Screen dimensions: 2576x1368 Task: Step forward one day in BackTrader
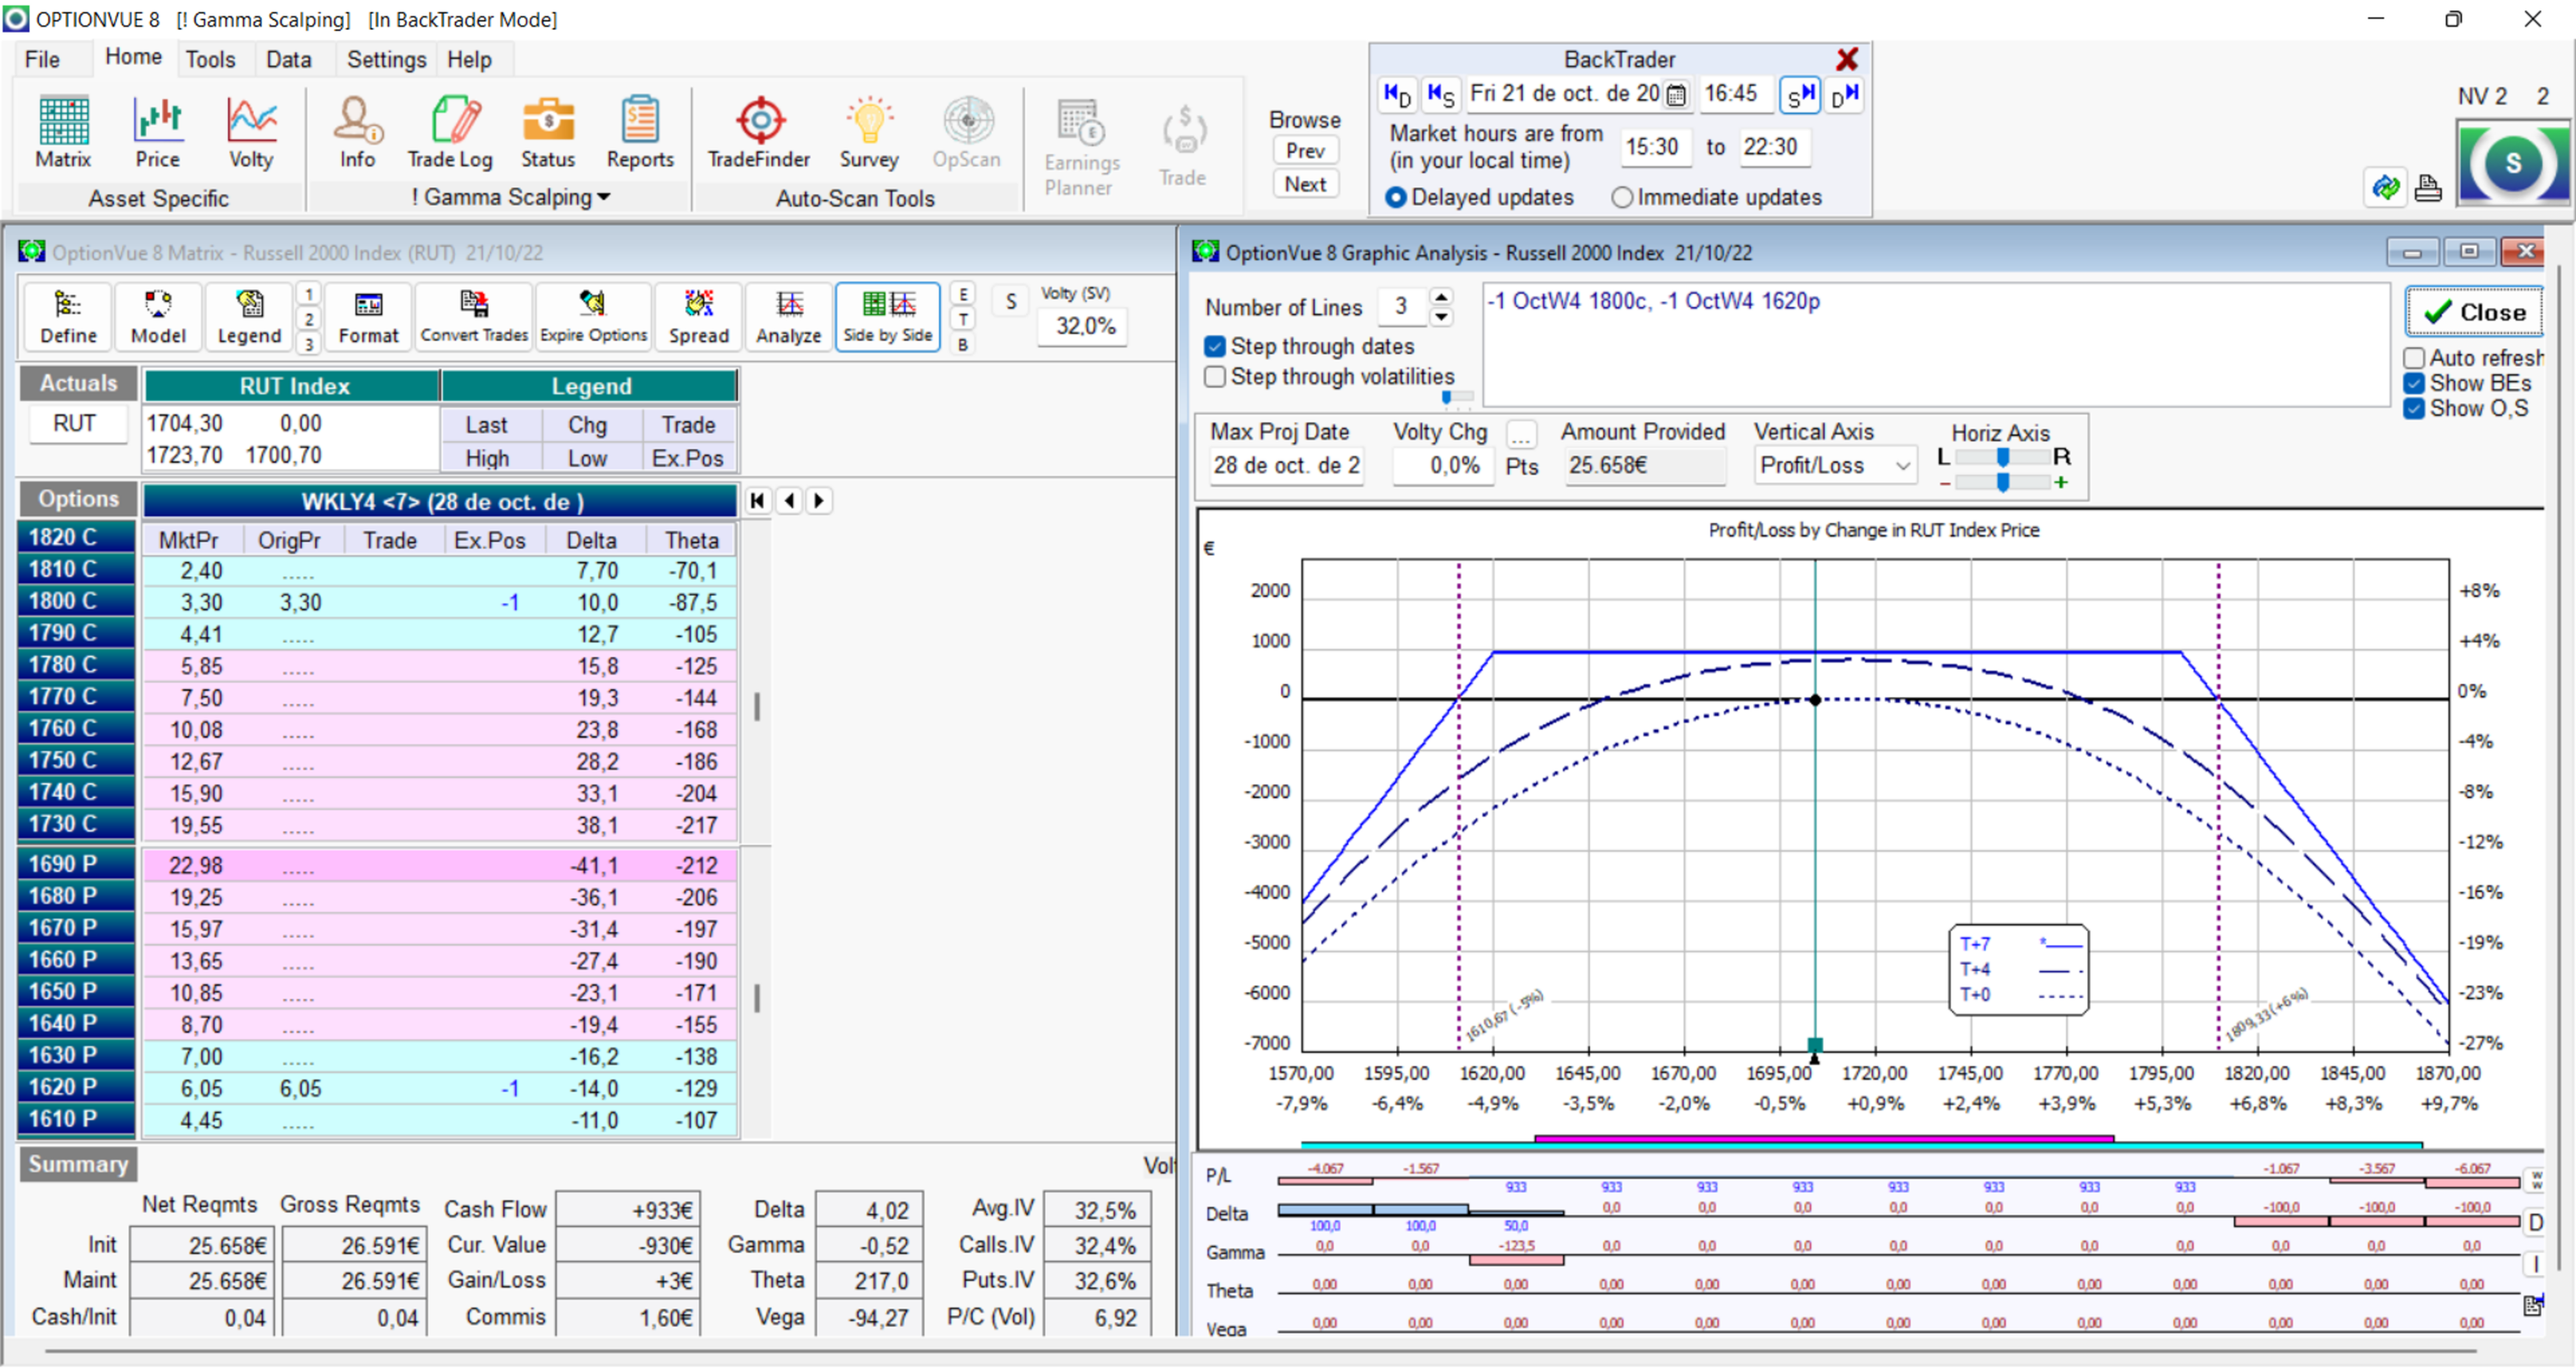click(1845, 94)
